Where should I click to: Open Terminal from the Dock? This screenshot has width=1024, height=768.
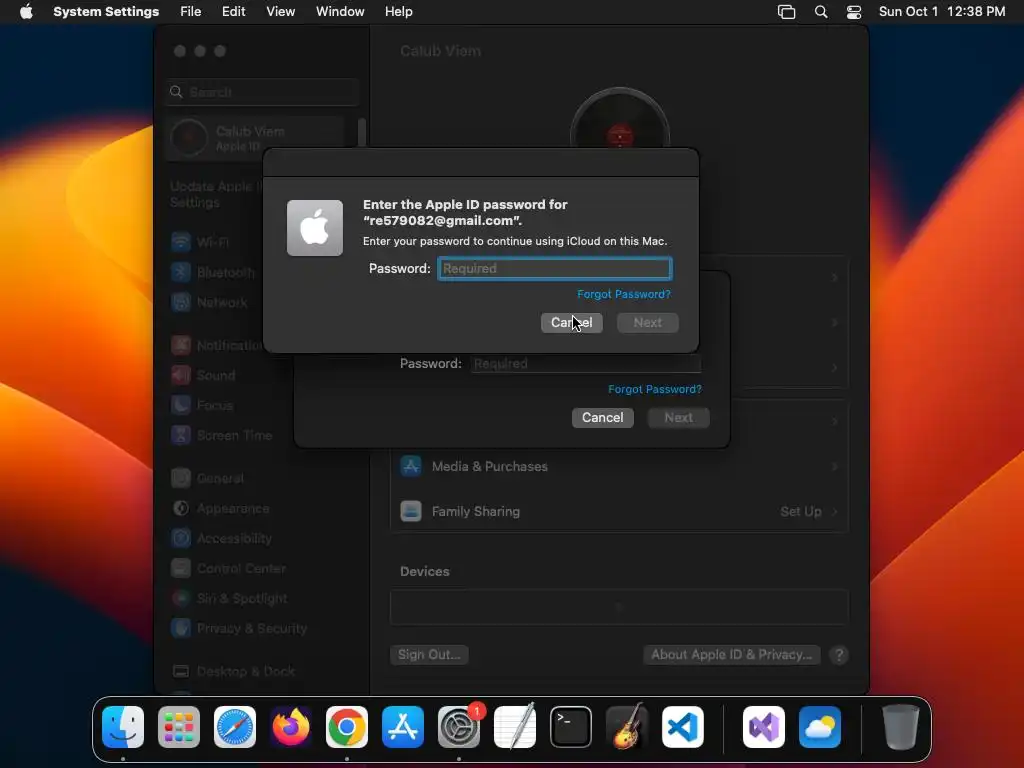(571, 727)
